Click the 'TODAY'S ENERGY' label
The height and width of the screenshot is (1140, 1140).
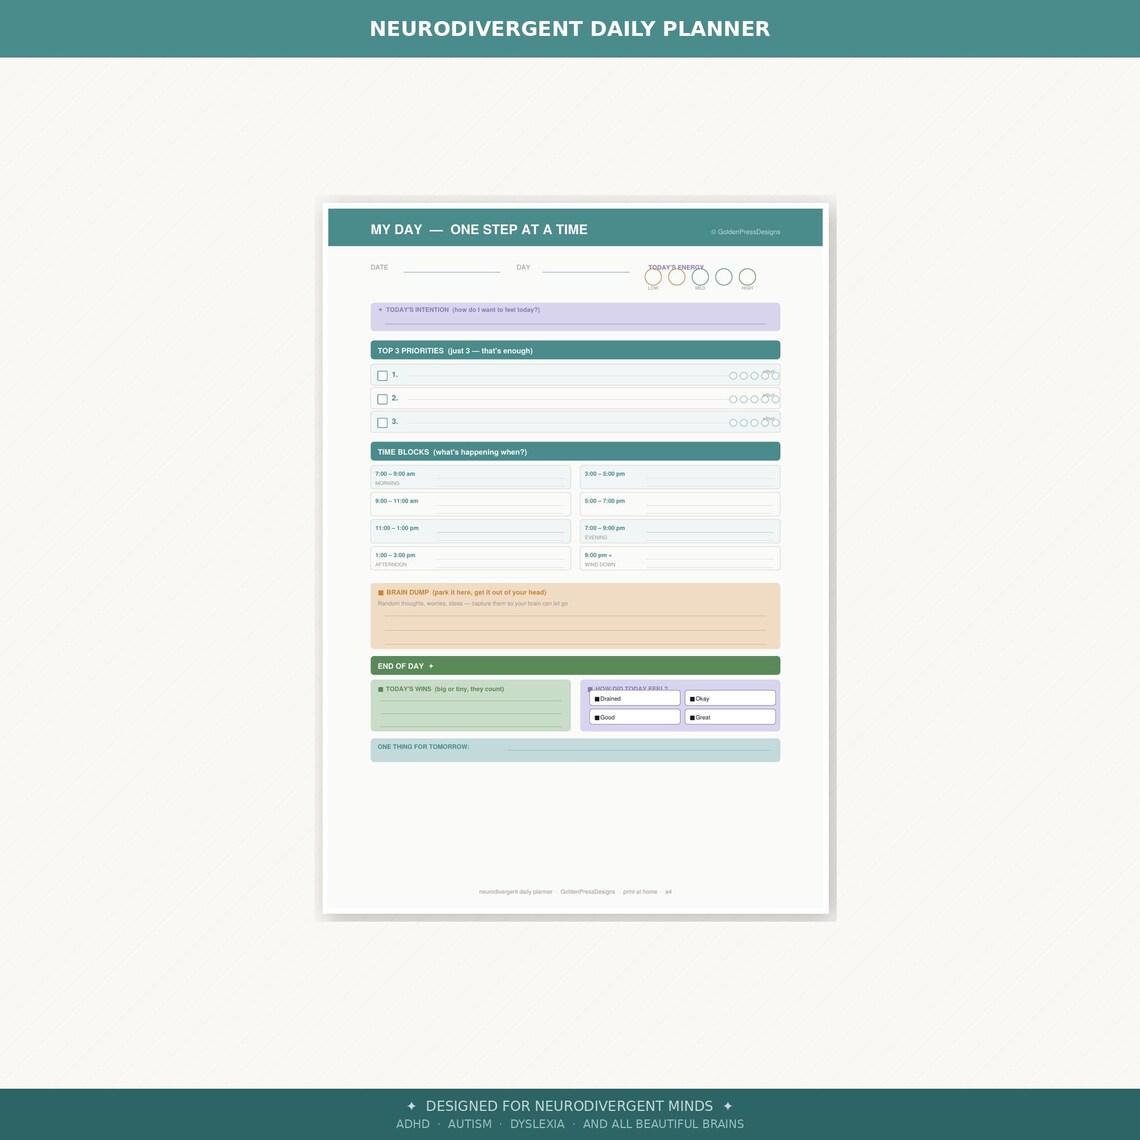click(x=676, y=268)
